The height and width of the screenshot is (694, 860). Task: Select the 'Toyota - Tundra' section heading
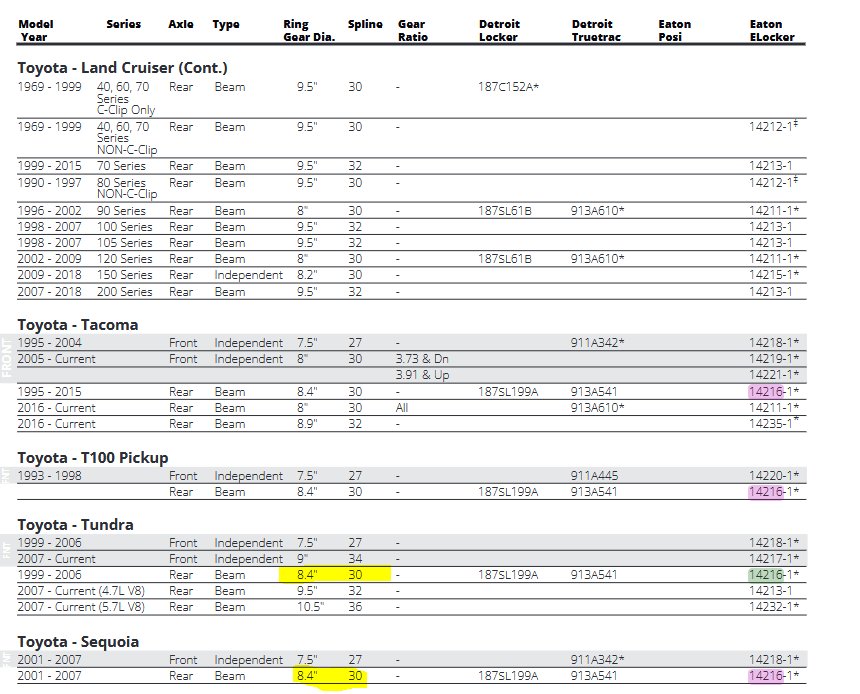coord(75,525)
